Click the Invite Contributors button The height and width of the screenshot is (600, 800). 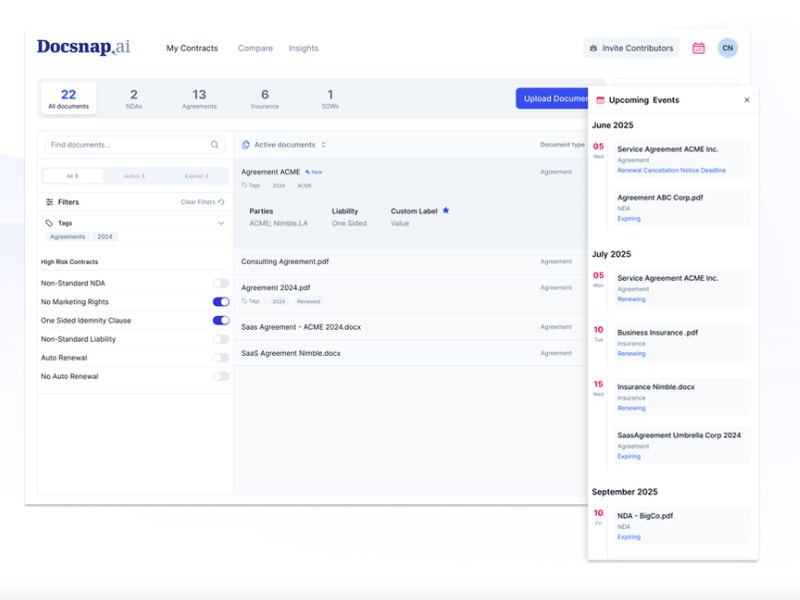coord(631,48)
